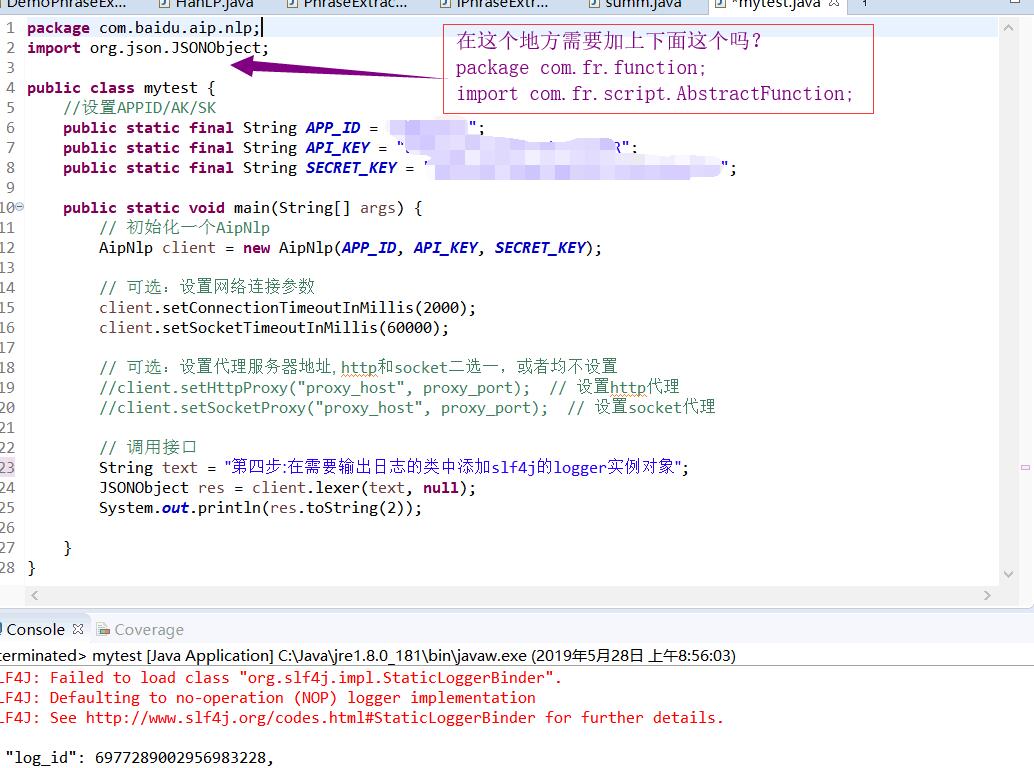Open the DemoPhraseEx... editor tab
The image size is (1034, 768).
[66, 4]
